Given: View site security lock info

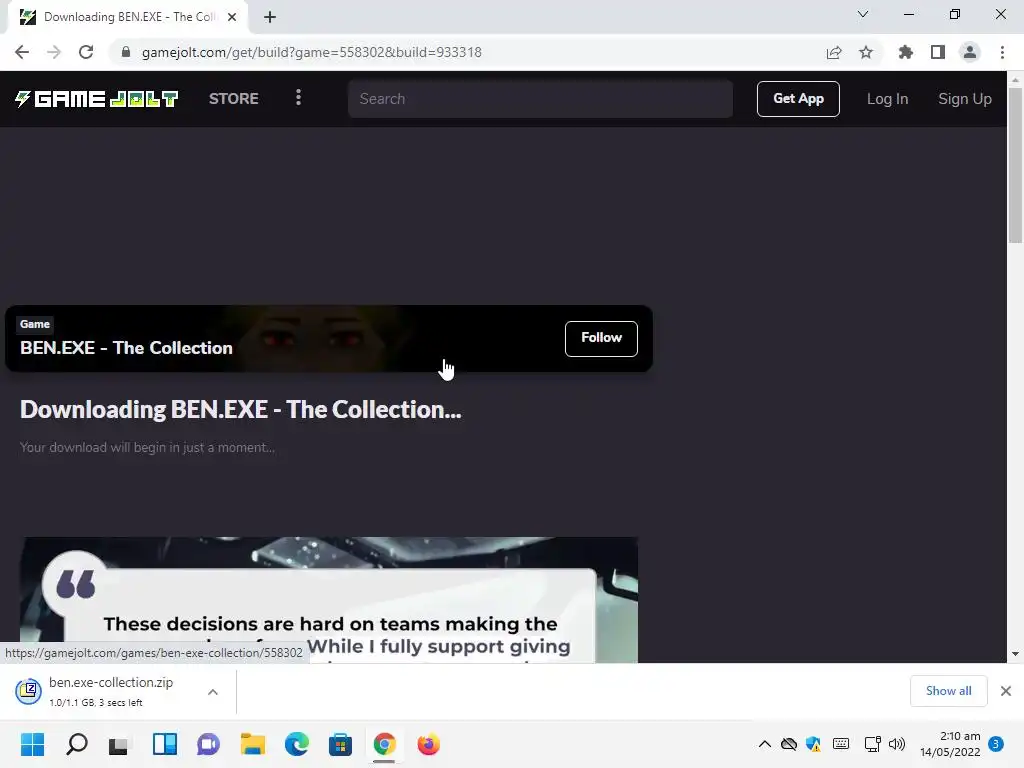Looking at the screenshot, I should 126,52.
